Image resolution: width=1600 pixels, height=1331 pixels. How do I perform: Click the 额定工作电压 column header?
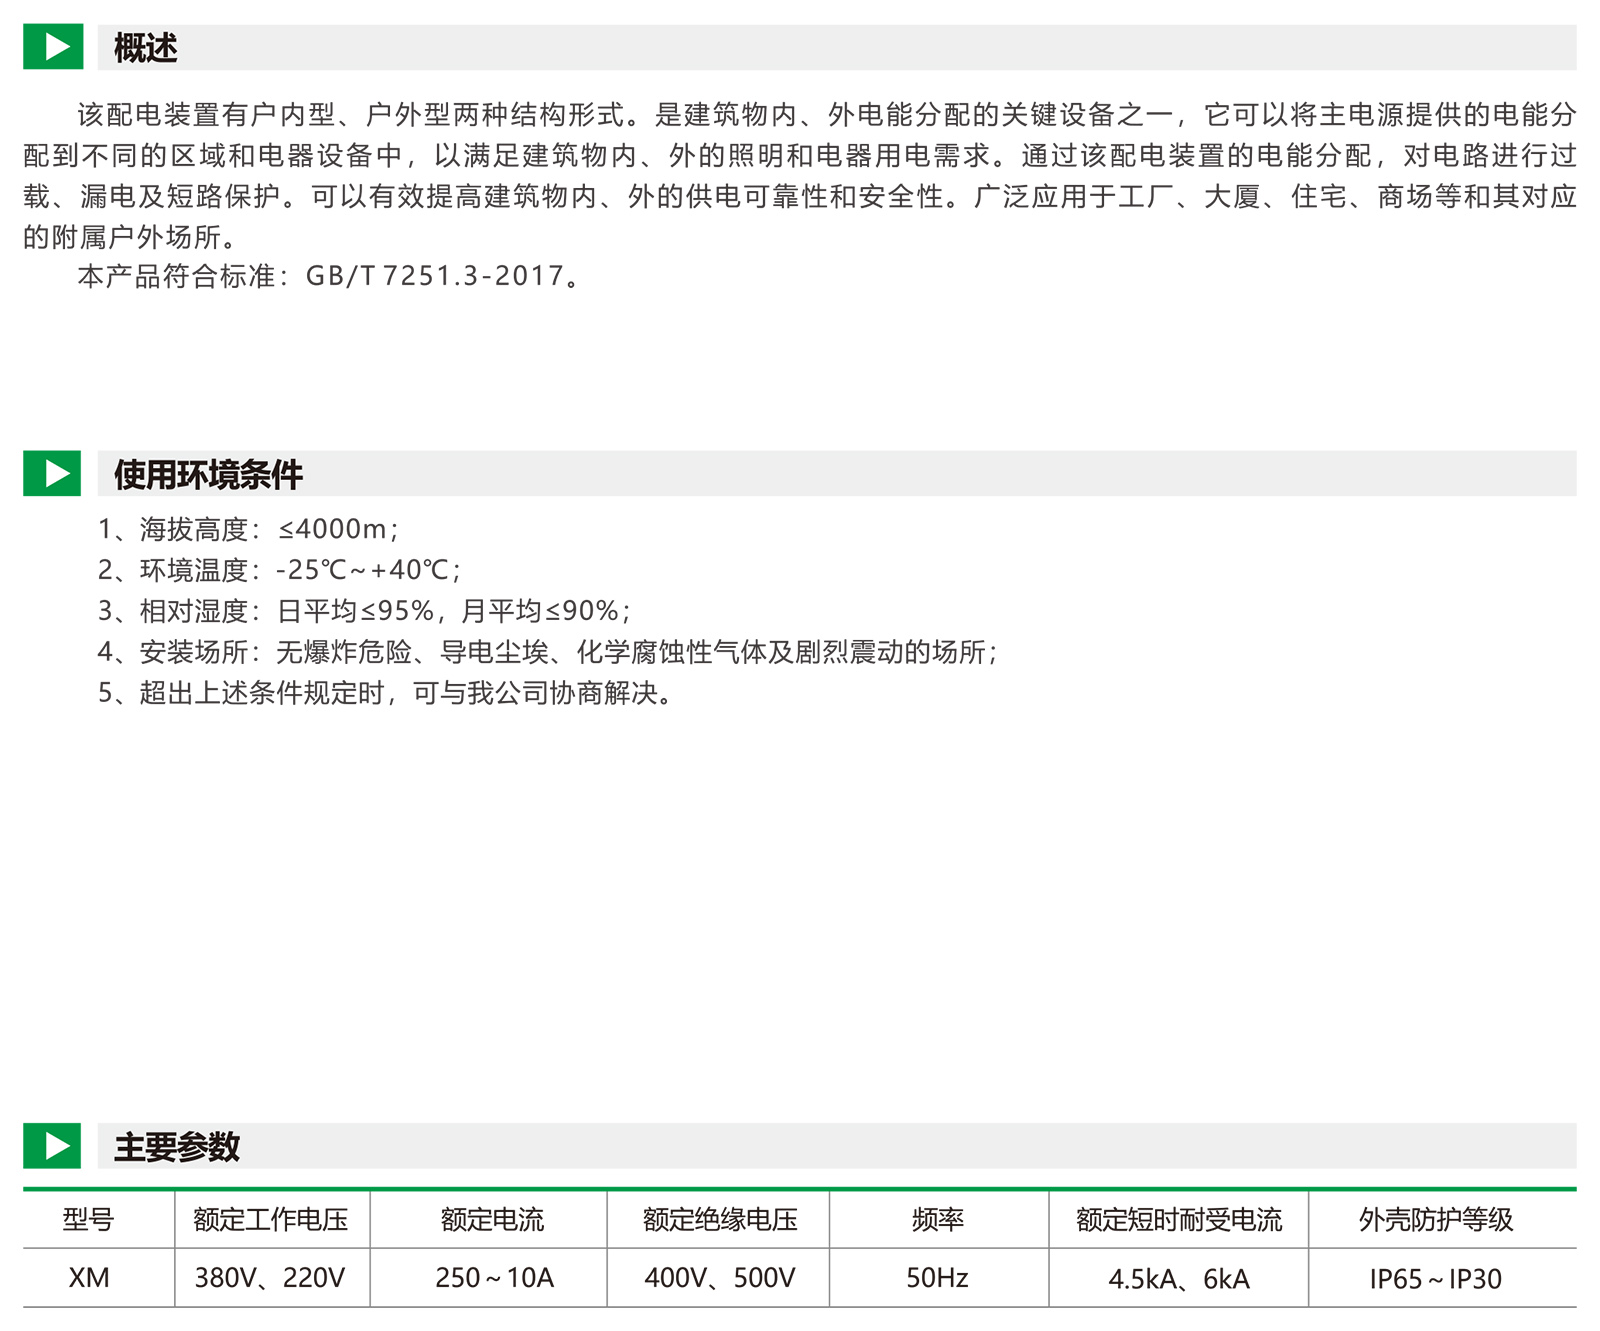[271, 1219]
